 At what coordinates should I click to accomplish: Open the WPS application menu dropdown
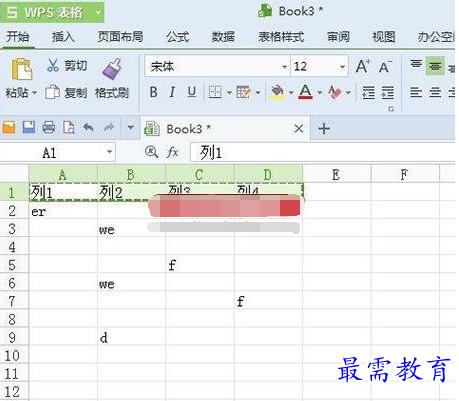click(98, 13)
